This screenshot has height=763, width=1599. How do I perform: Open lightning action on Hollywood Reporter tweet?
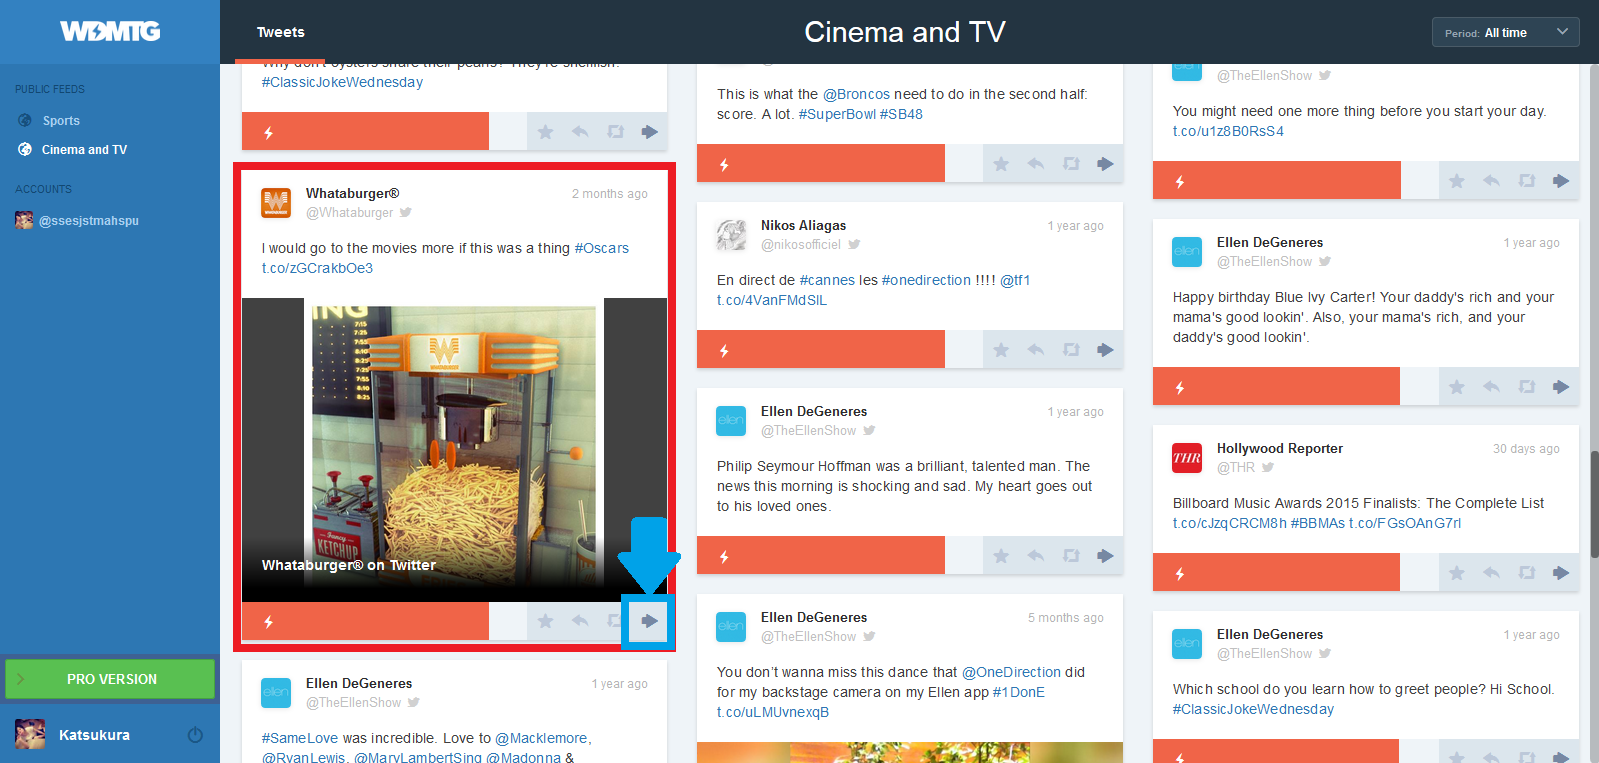[x=1180, y=572]
